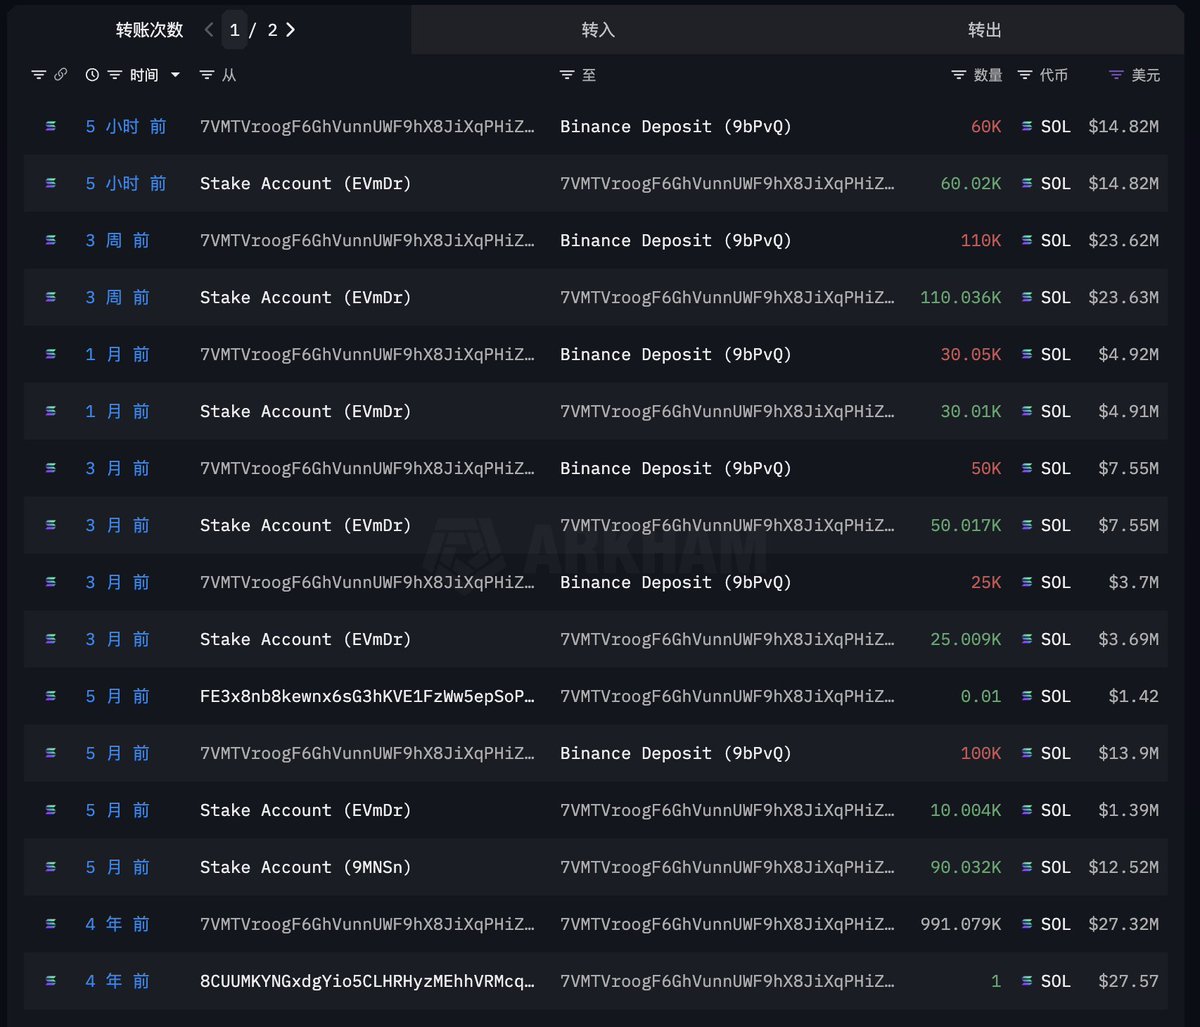Click SOL token icon in $27.57 row

click(x=1026, y=981)
